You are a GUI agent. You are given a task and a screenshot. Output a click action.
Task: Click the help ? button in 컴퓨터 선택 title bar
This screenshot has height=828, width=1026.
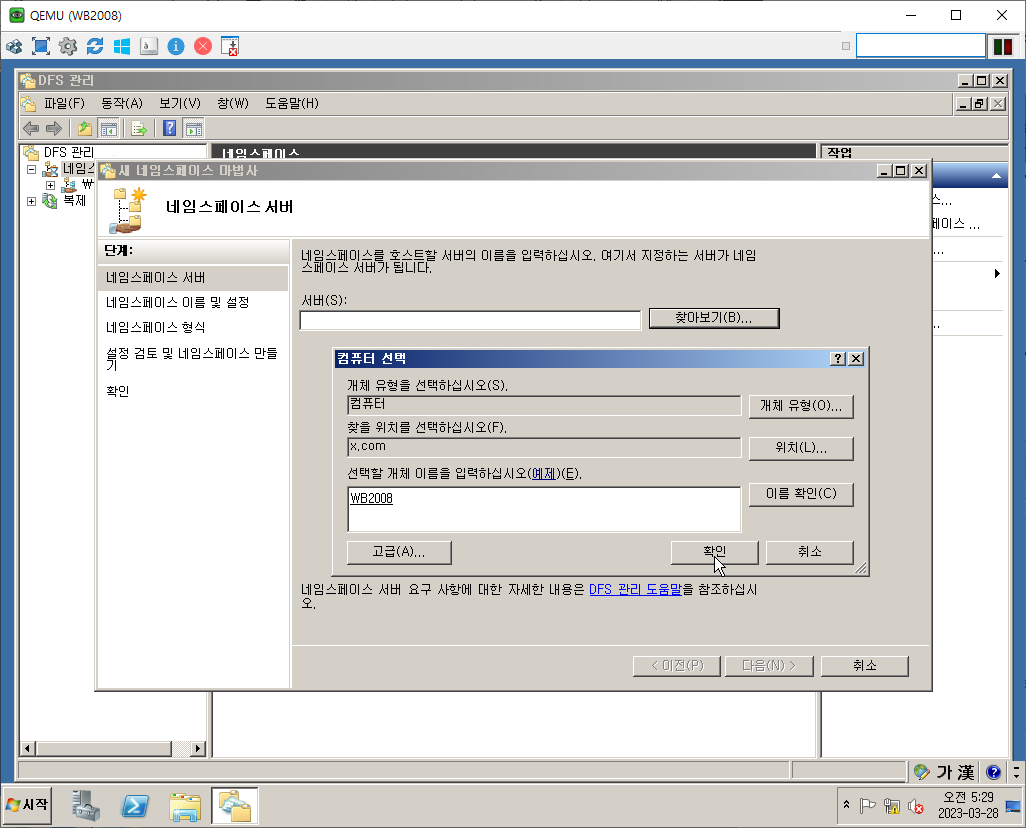(x=838, y=359)
